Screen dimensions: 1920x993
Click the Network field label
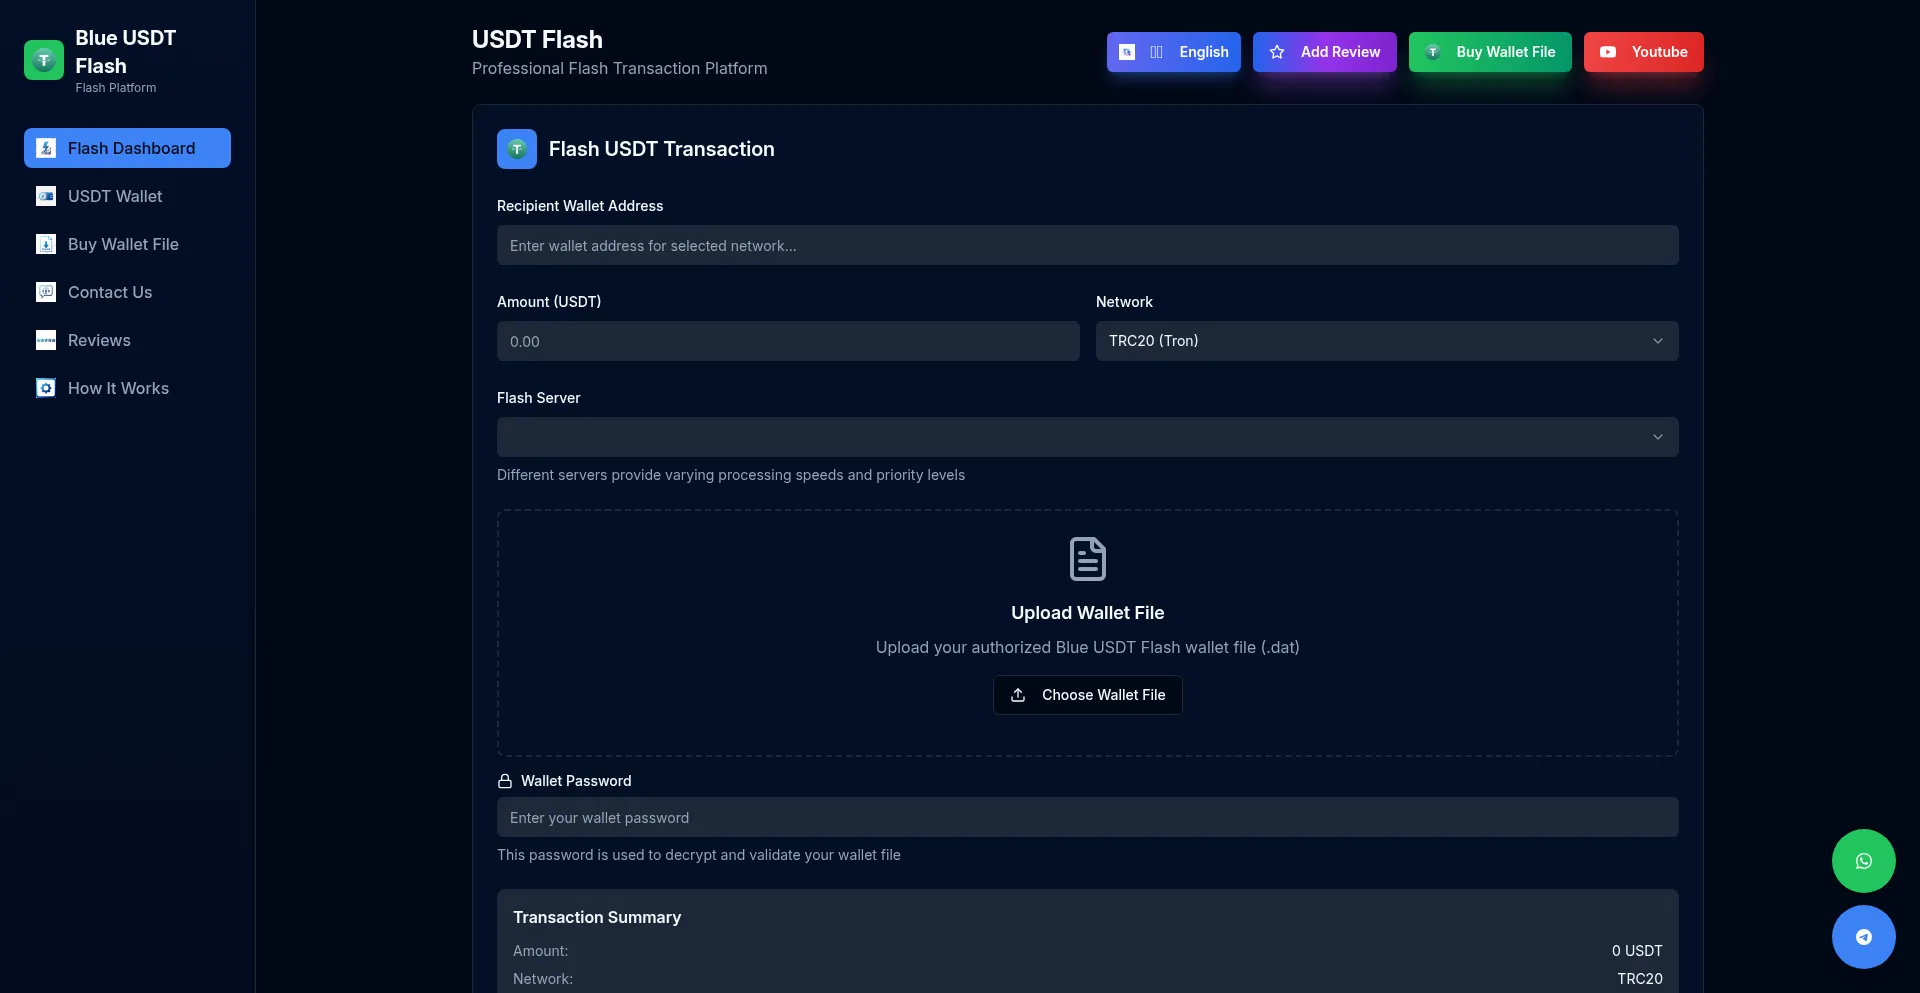point(1124,302)
